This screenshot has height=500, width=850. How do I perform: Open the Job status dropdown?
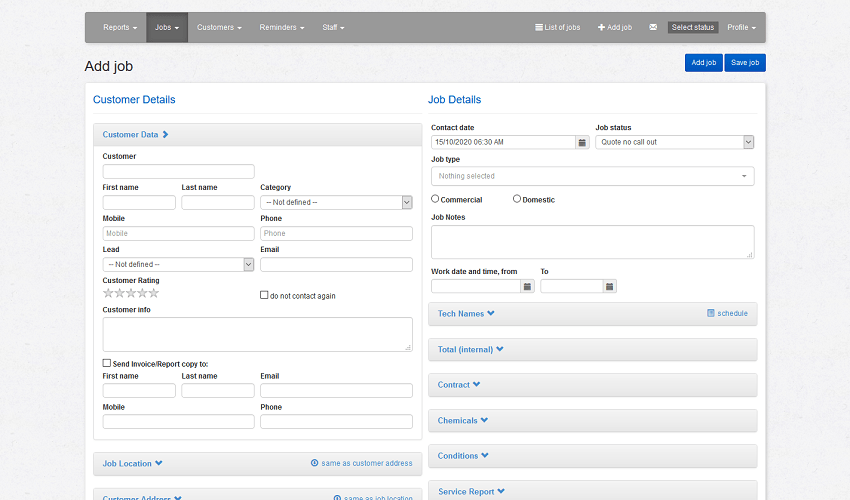674,142
